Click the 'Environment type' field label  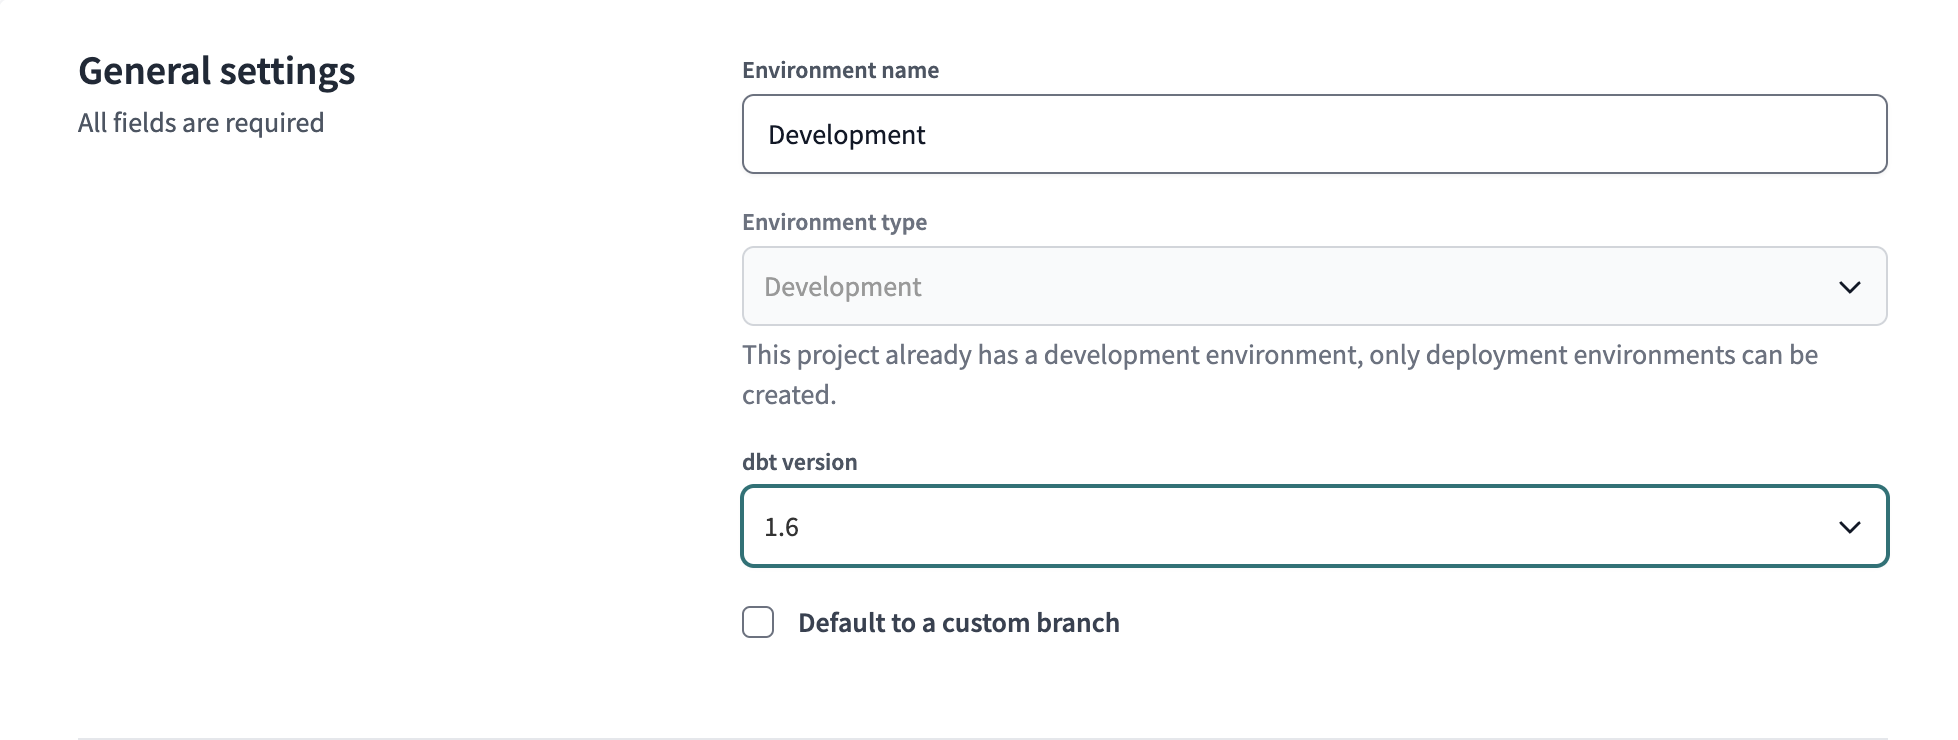[834, 222]
